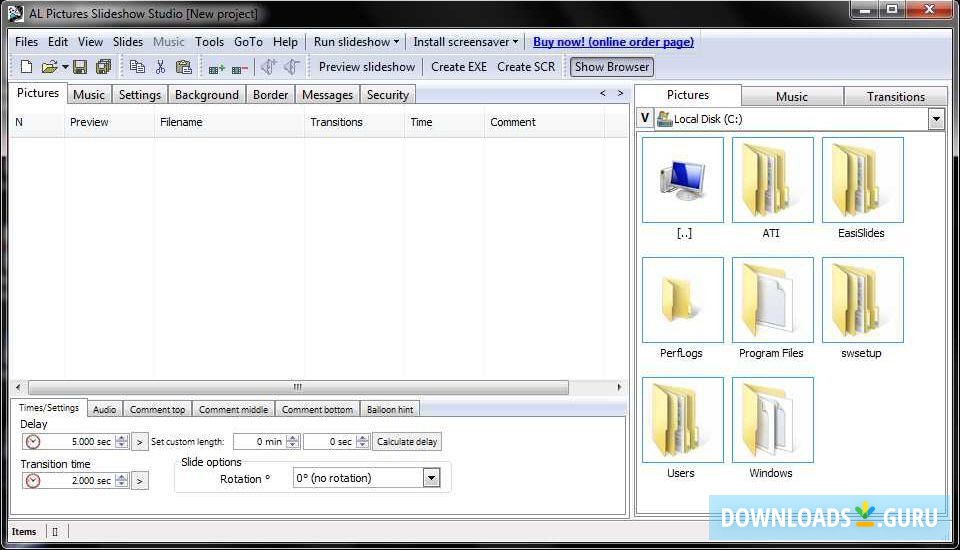Toggle the V button beside Local Disk

click(x=645, y=118)
